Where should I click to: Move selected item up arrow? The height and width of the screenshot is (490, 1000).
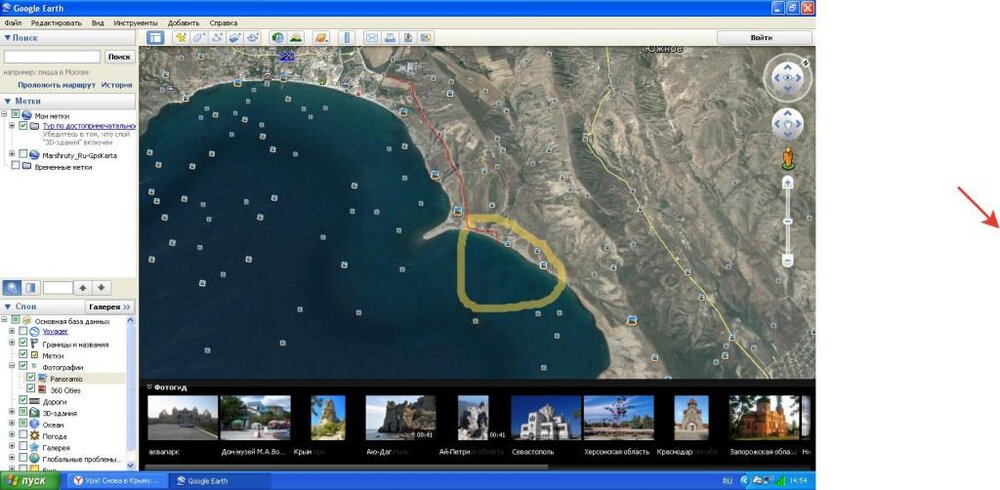(x=84, y=288)
